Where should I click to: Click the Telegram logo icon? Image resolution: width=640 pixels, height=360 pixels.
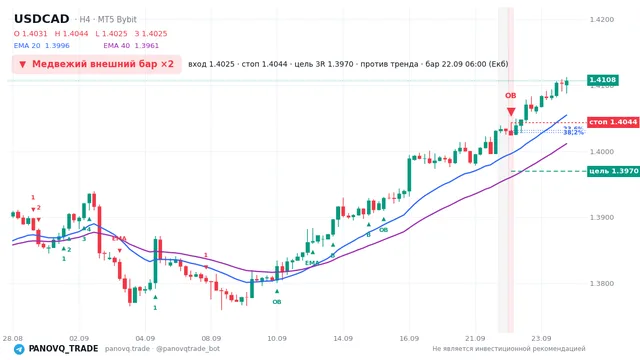tap(19, 349)
